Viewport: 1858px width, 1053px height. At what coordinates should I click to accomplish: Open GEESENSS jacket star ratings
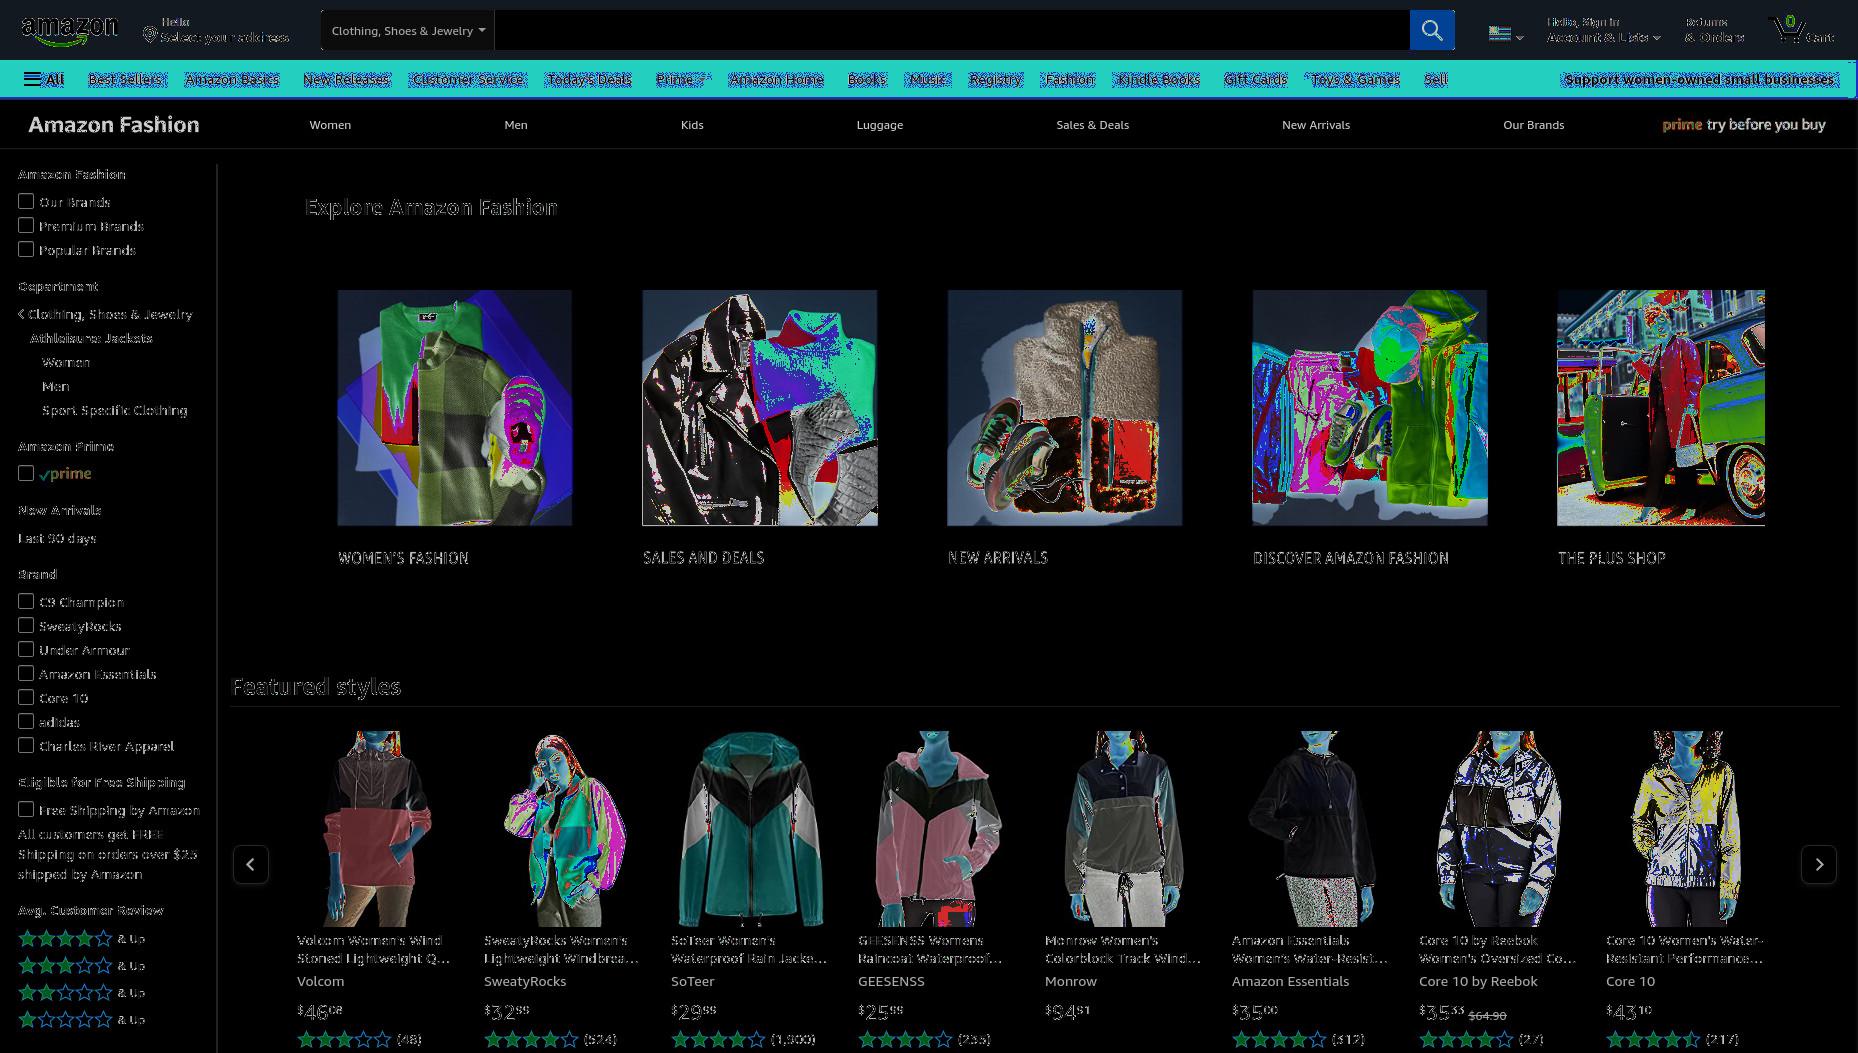pyautogui.click(x=905, y=1039)
